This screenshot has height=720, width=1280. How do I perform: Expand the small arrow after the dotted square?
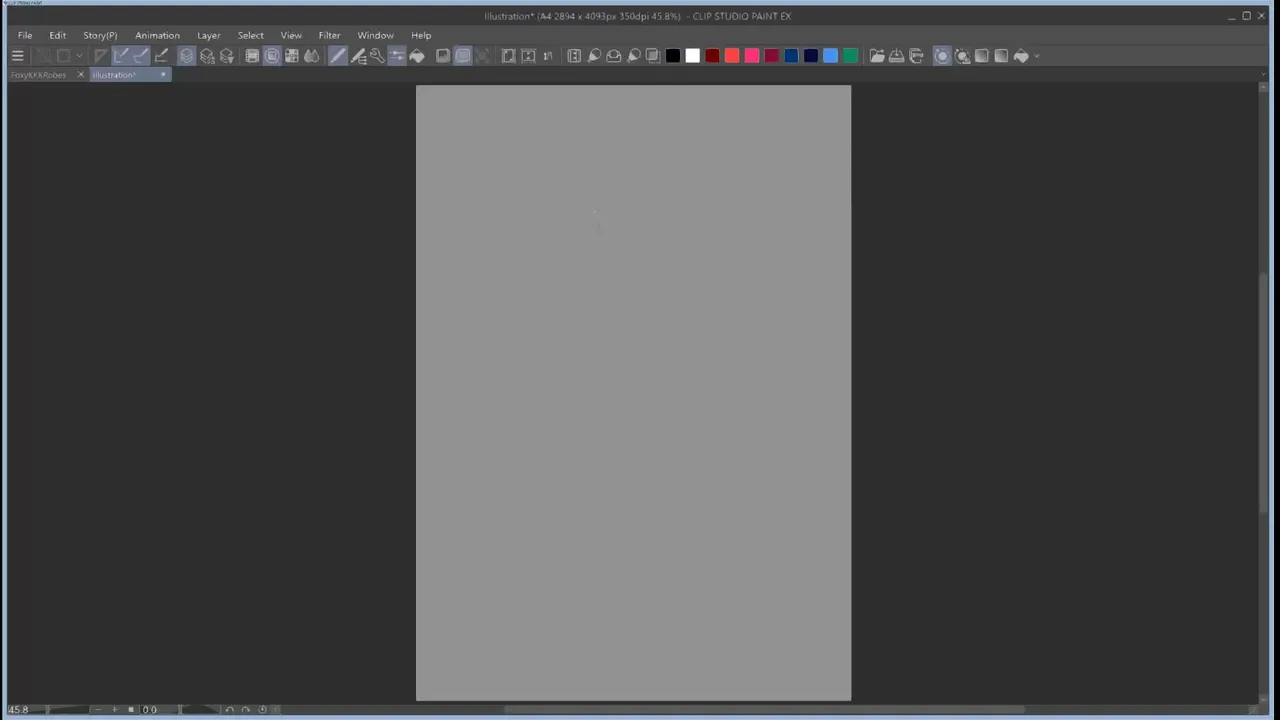coord(79,56)
